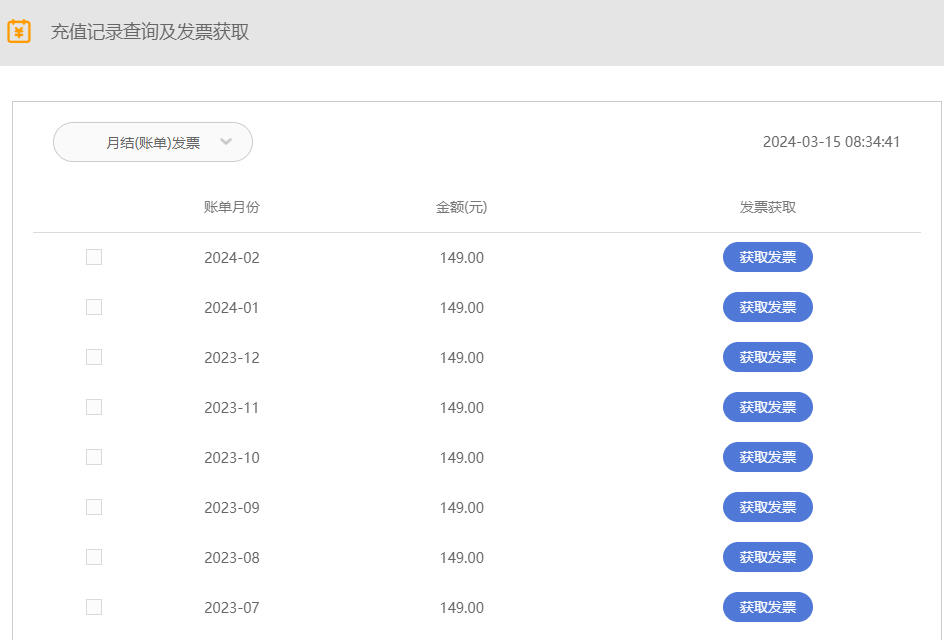Tick the checkbox for bill month 2023-12

(x=94, y=357)
